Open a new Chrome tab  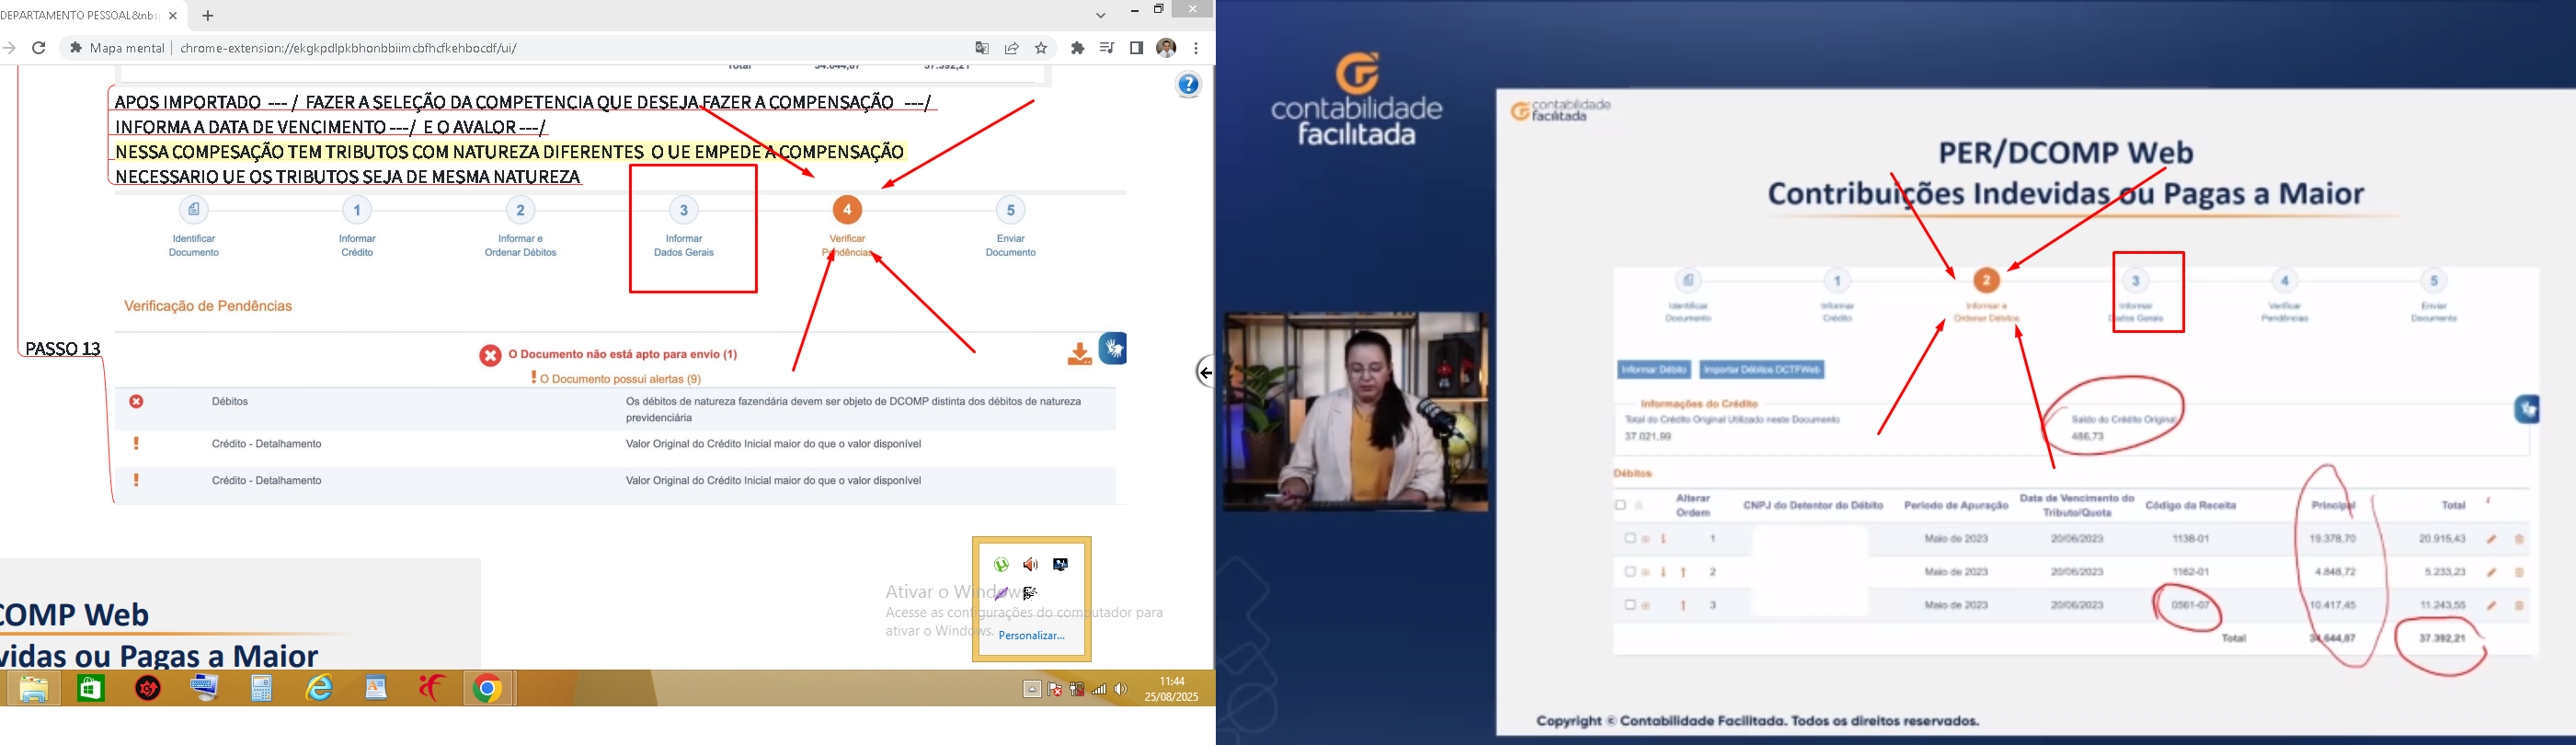click(208, 16)
